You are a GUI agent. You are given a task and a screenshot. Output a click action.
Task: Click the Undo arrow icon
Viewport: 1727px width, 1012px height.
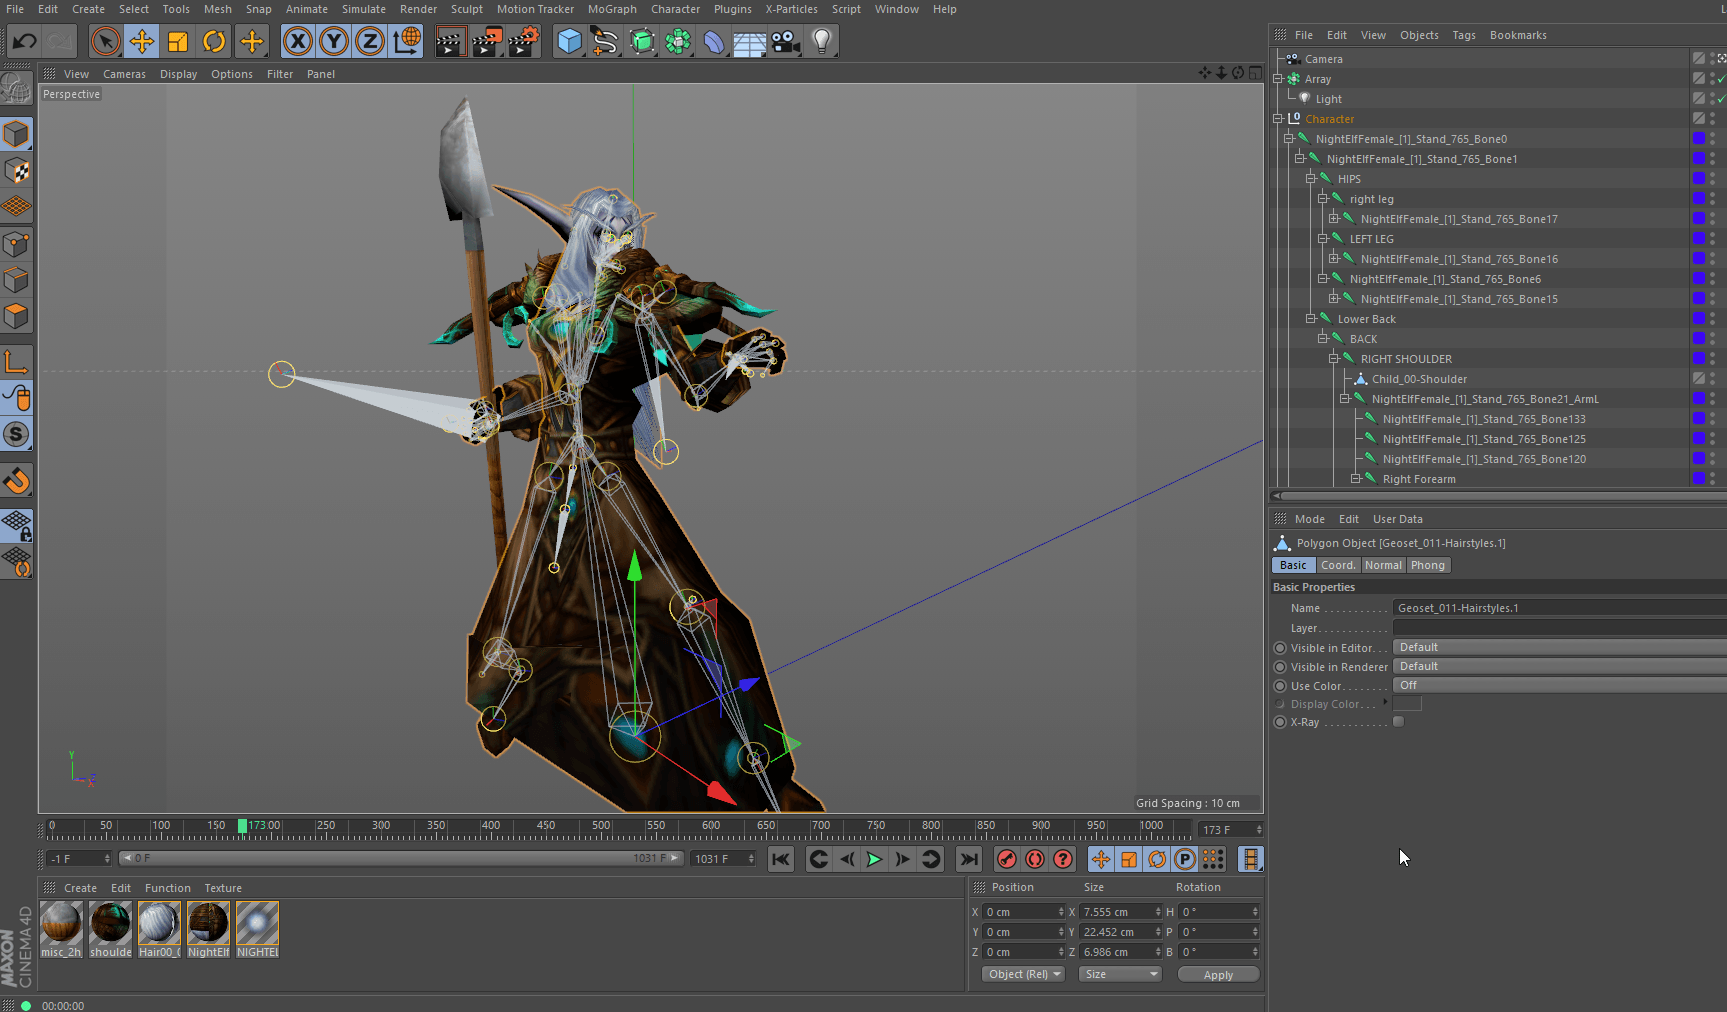pyautogui.click(x=25, y=41)
